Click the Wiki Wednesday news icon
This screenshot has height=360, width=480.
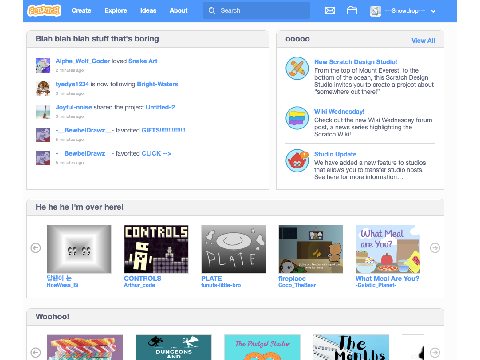coord(297,118)
